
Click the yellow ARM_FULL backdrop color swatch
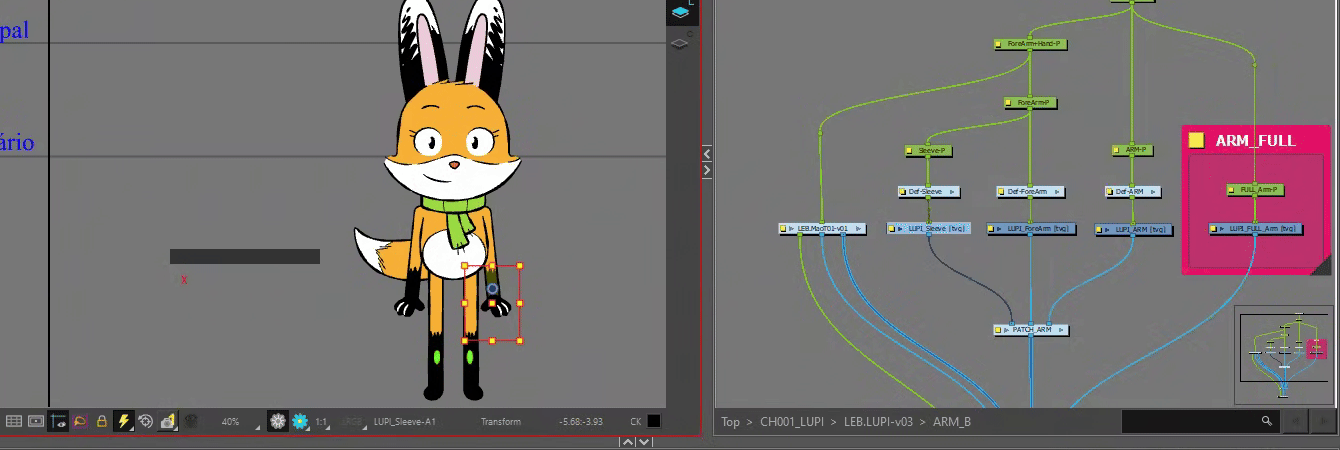(1196, 141)
